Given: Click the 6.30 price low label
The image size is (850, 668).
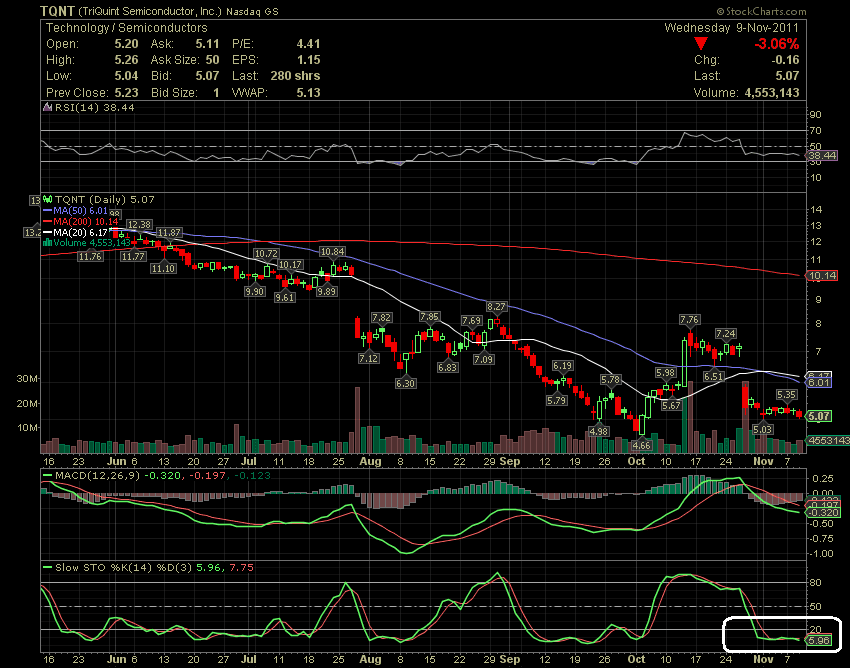Looking at the screenshot, I should [x=405, y=383].
